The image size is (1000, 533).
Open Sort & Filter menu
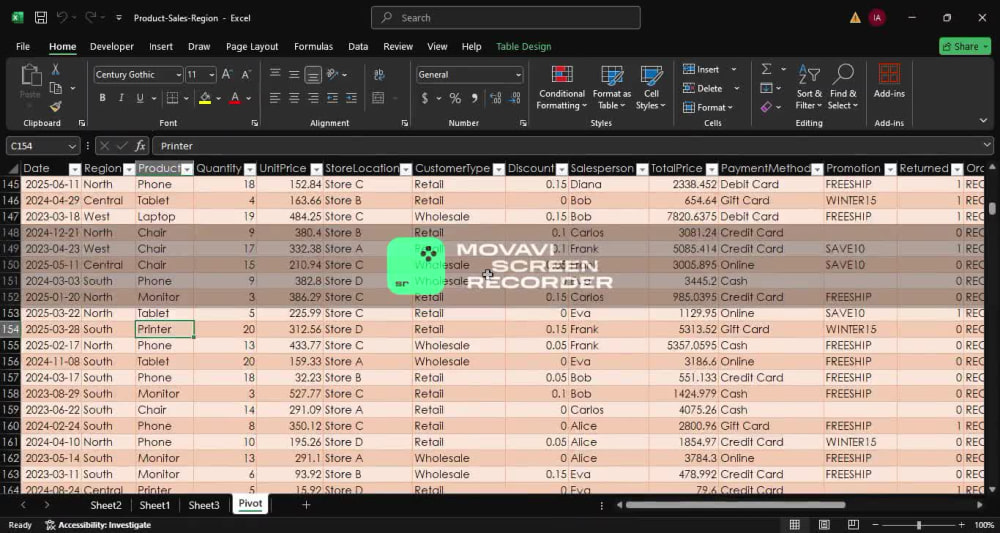(809, 88)
